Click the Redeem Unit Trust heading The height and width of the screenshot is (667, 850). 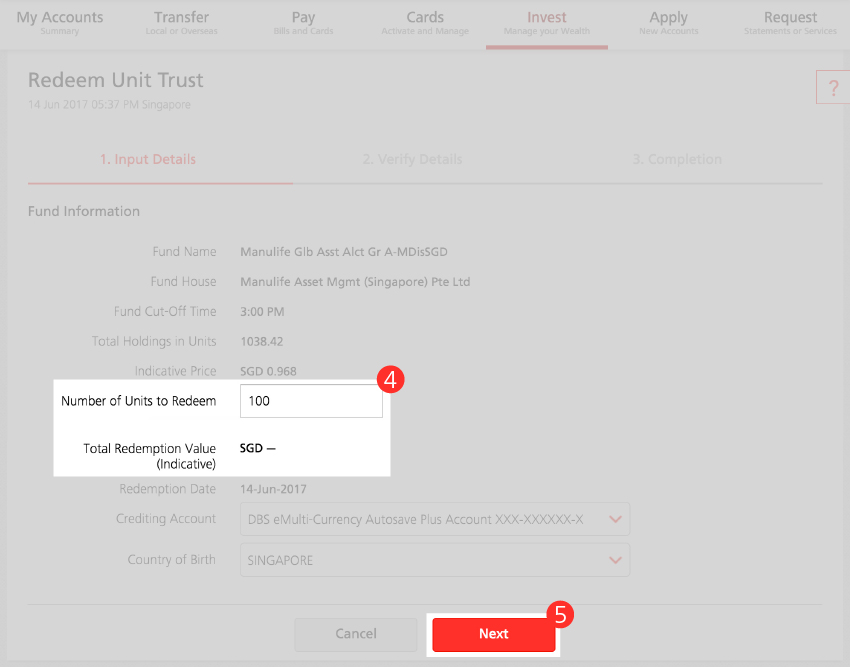click(x=115, y=80)
